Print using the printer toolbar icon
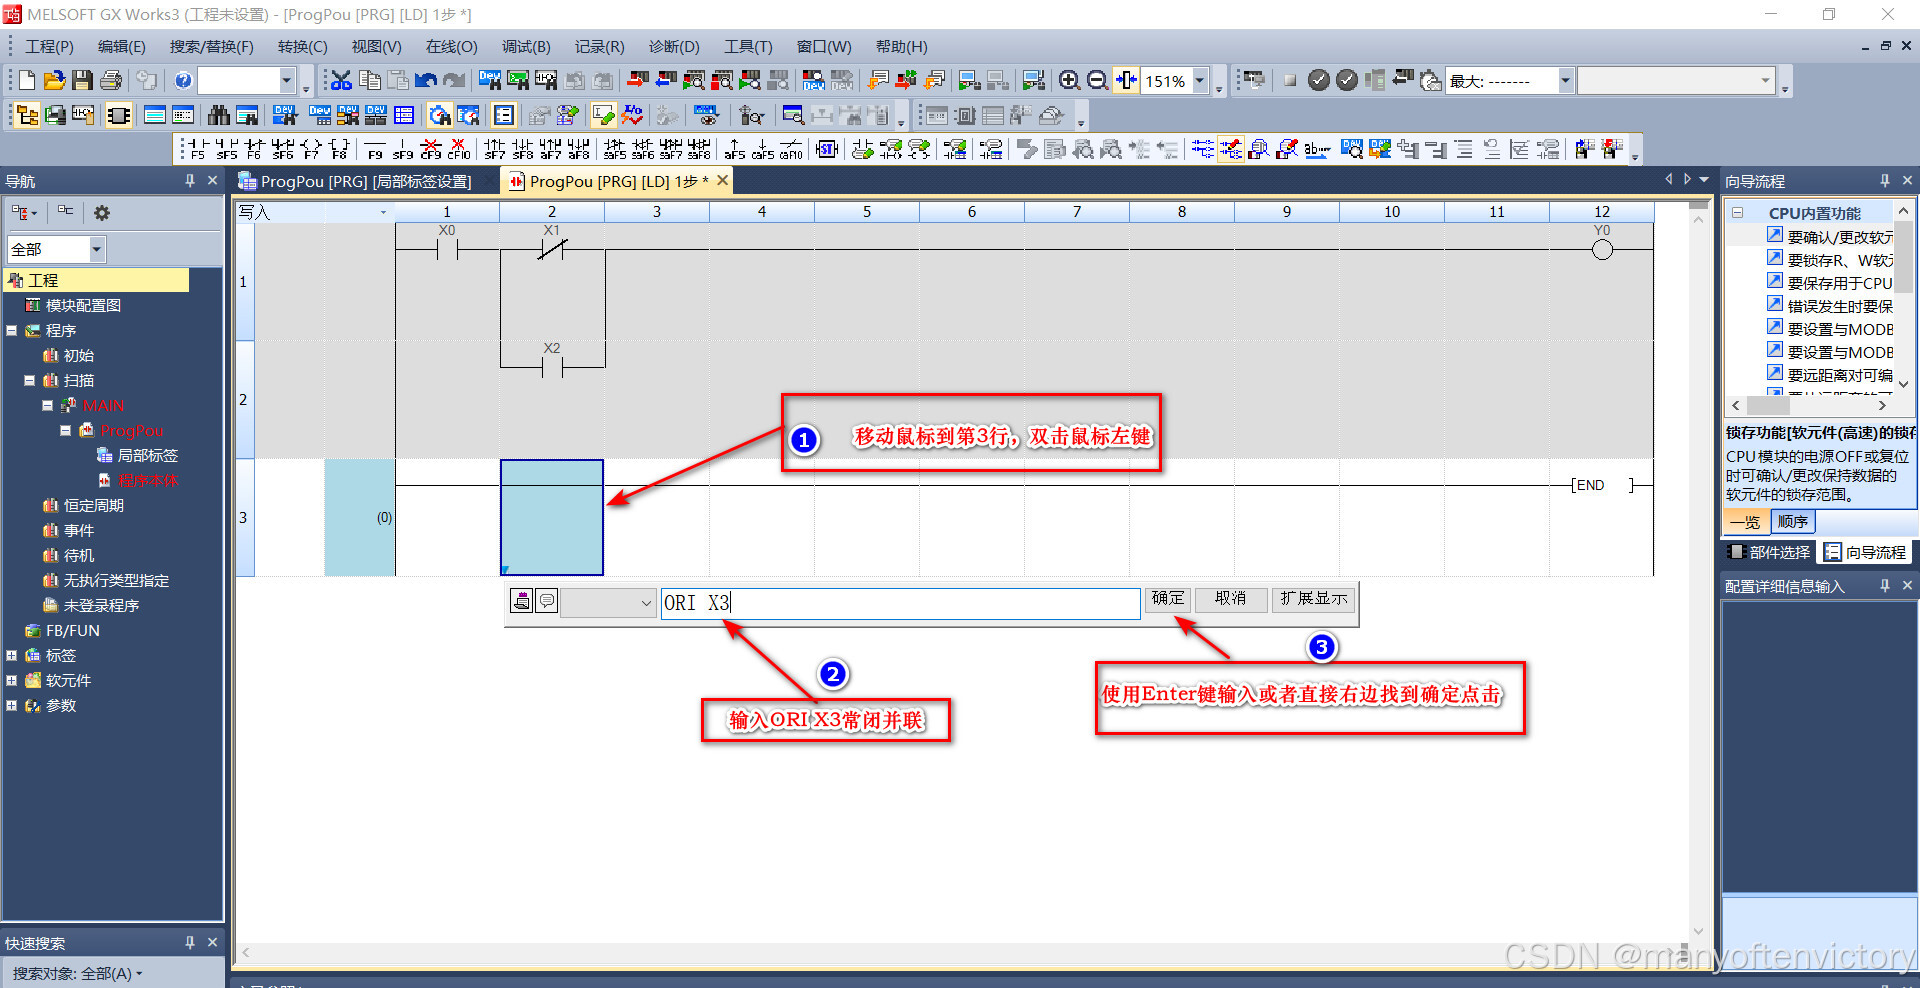The image size is (1920, 988). click(111, 81)
